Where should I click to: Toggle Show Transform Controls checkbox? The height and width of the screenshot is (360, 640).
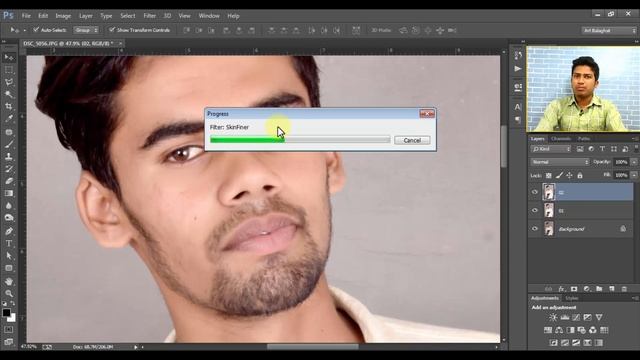[112, 30]
